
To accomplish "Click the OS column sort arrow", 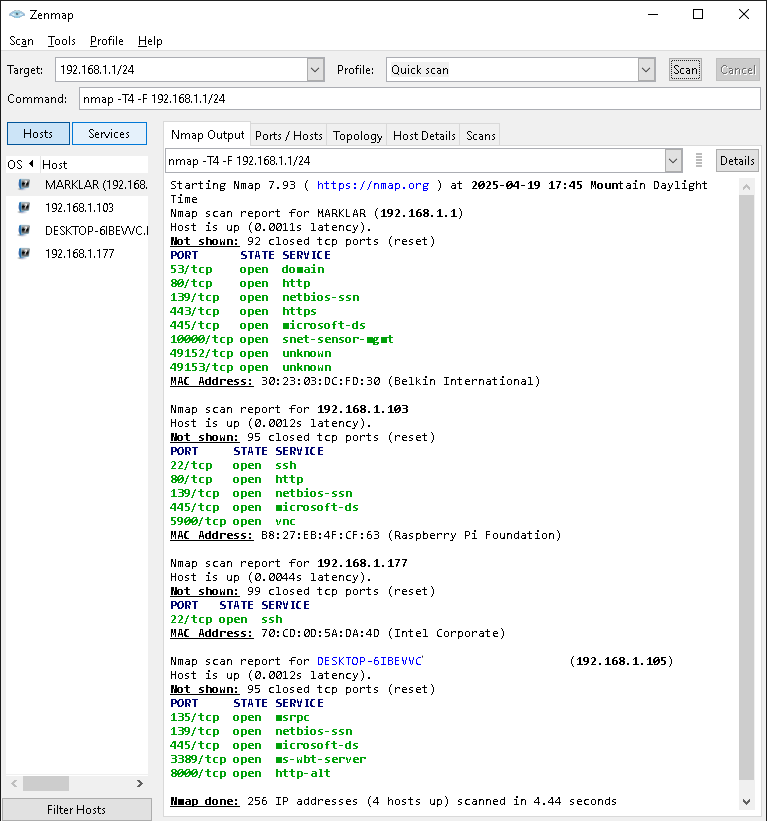I will 31,164.
